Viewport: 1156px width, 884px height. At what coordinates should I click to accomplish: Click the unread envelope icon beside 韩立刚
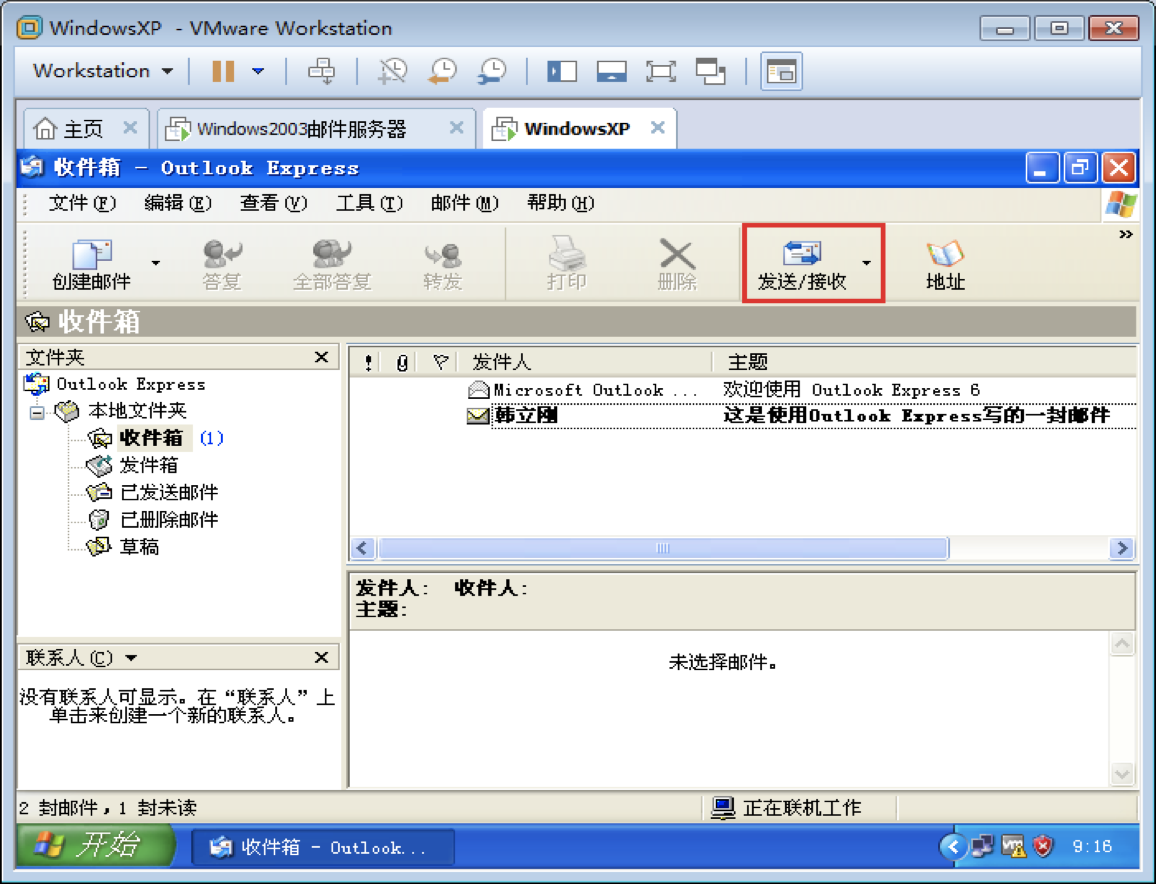click(x=478, y=417)
